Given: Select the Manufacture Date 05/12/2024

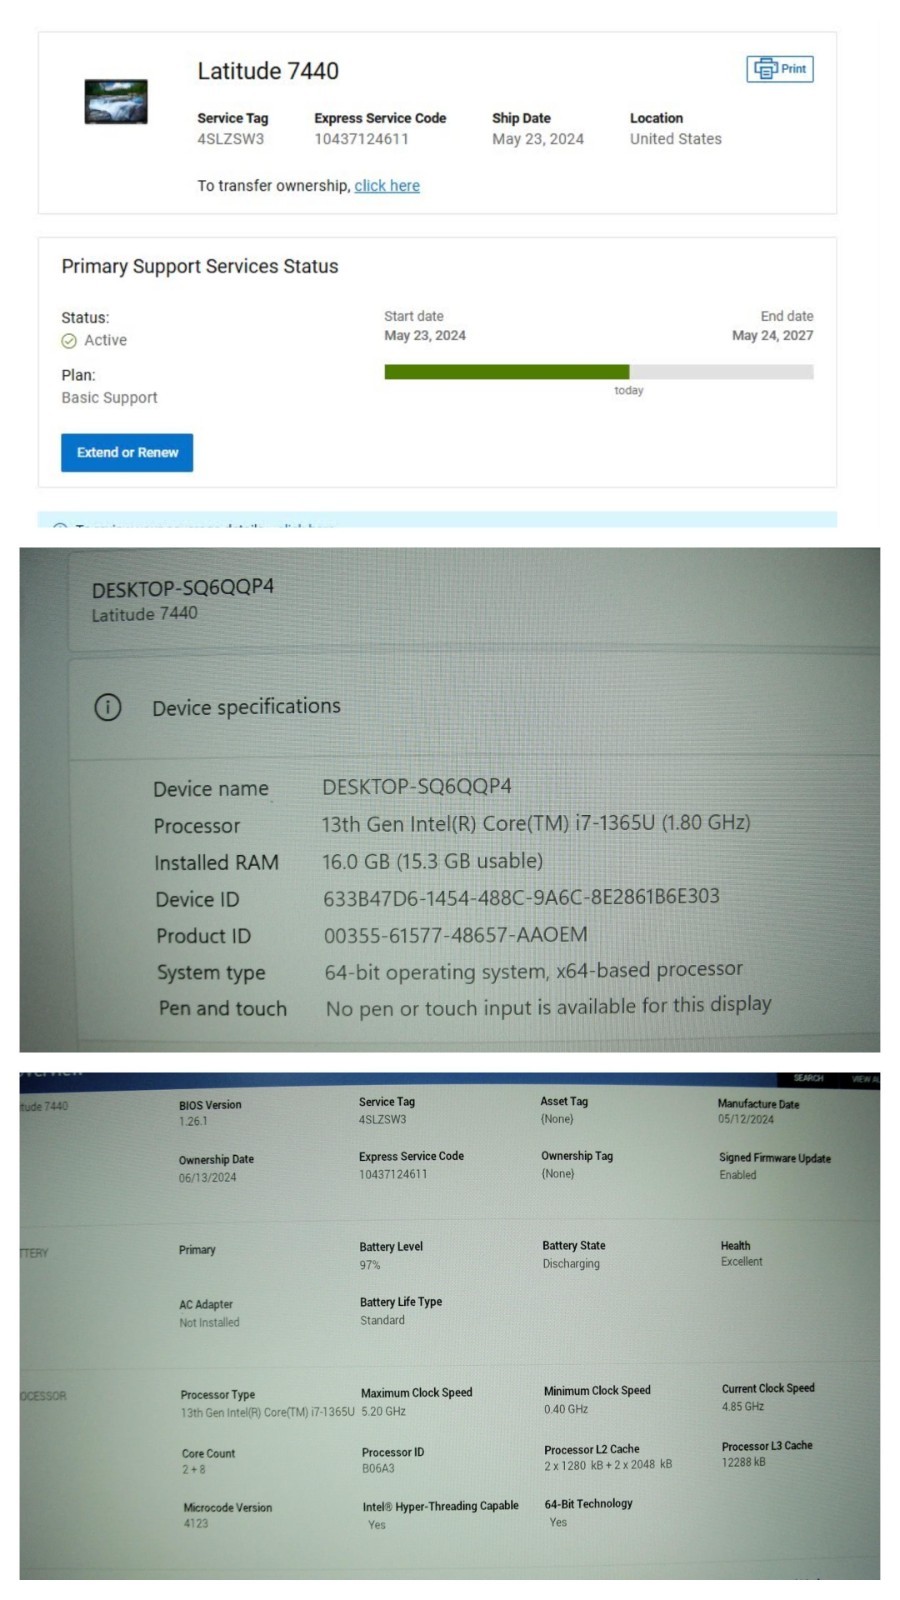Looking at the screenshot, I should click(x=745, y=1120).
